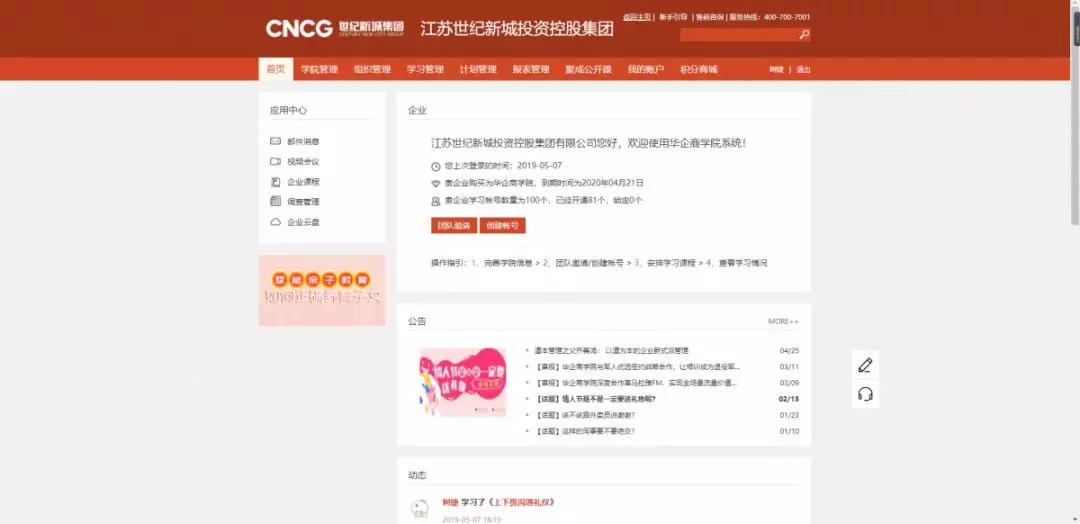Open the Valentine's announcement banner image
Image resolution: width=1080 pixels, height=524 pixels.
tap(462, 382)
